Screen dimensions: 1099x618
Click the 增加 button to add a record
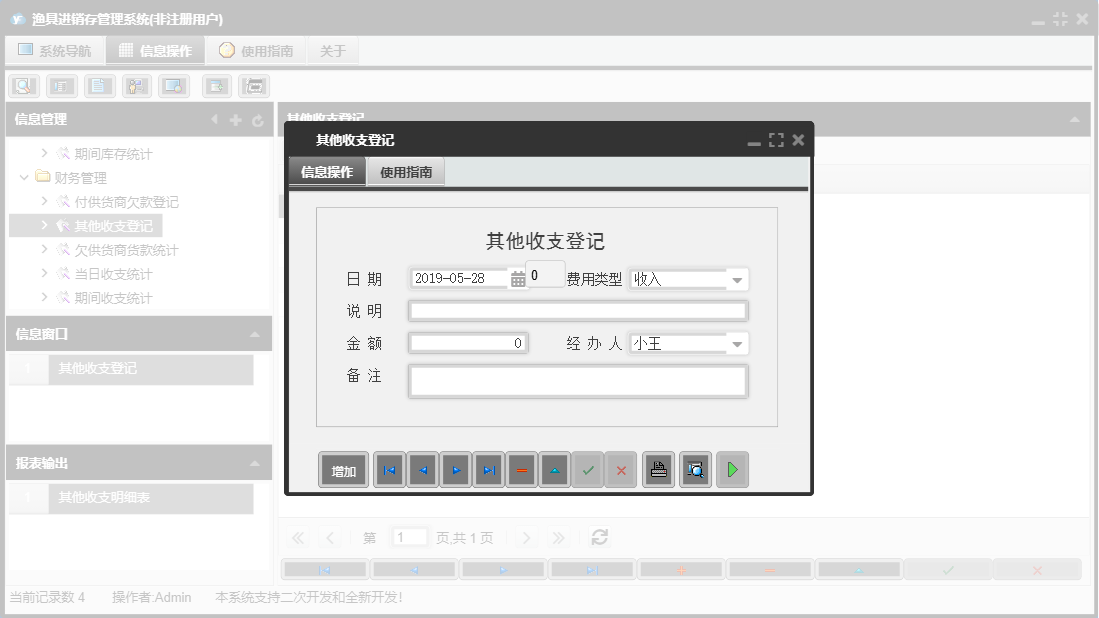[x=343, y=469]
